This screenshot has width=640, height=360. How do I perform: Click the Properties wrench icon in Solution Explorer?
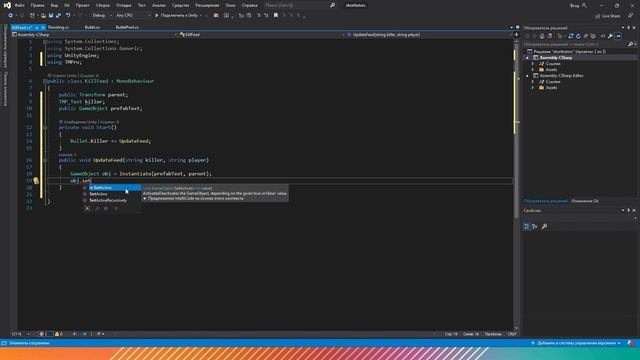click(x=610, y=36)
